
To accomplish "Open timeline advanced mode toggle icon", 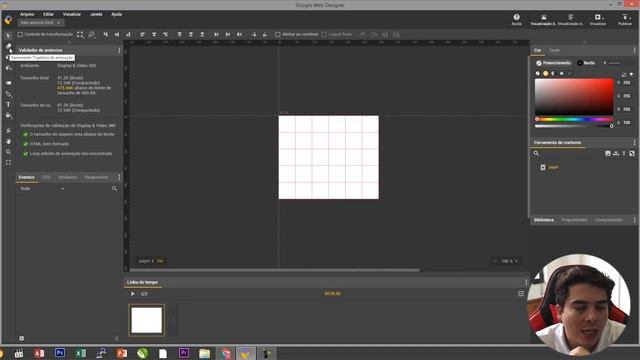I will point(521,293).
